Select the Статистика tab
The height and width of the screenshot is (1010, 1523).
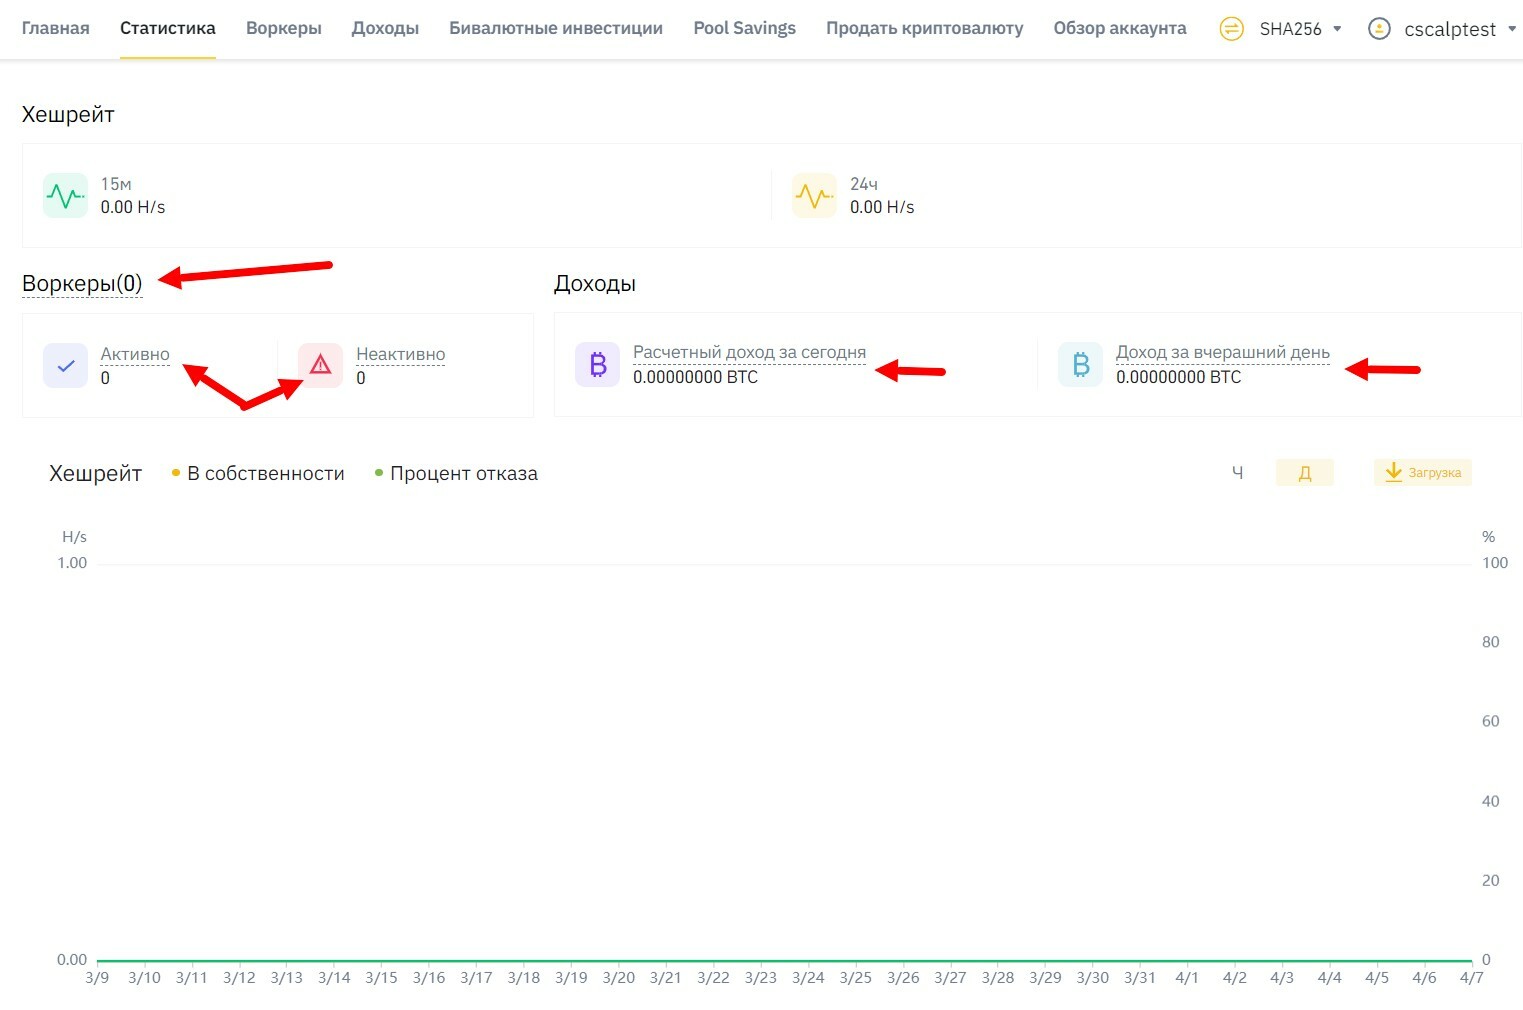click(x=167, y=28)
